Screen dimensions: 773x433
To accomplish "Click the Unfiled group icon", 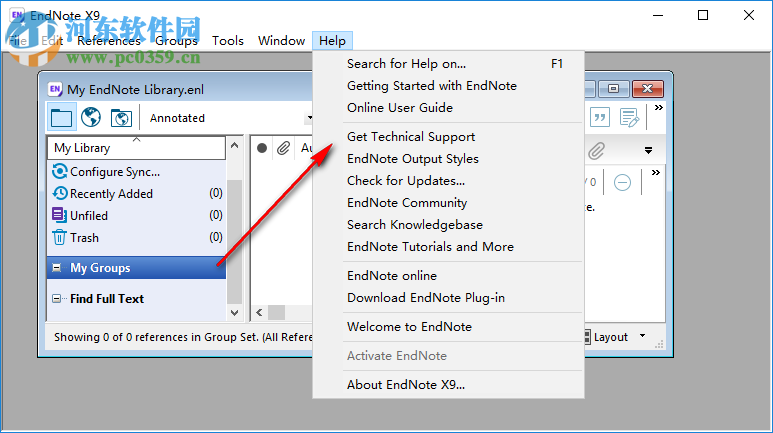I will [59, 215].
